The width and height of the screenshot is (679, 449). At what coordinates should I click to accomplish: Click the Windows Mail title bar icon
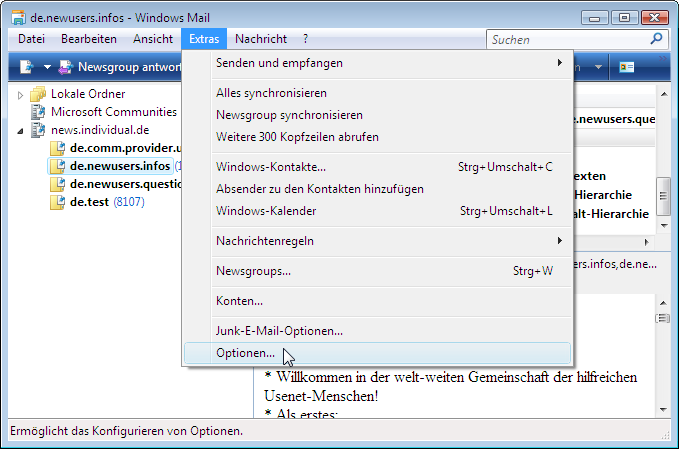[18, 18]
